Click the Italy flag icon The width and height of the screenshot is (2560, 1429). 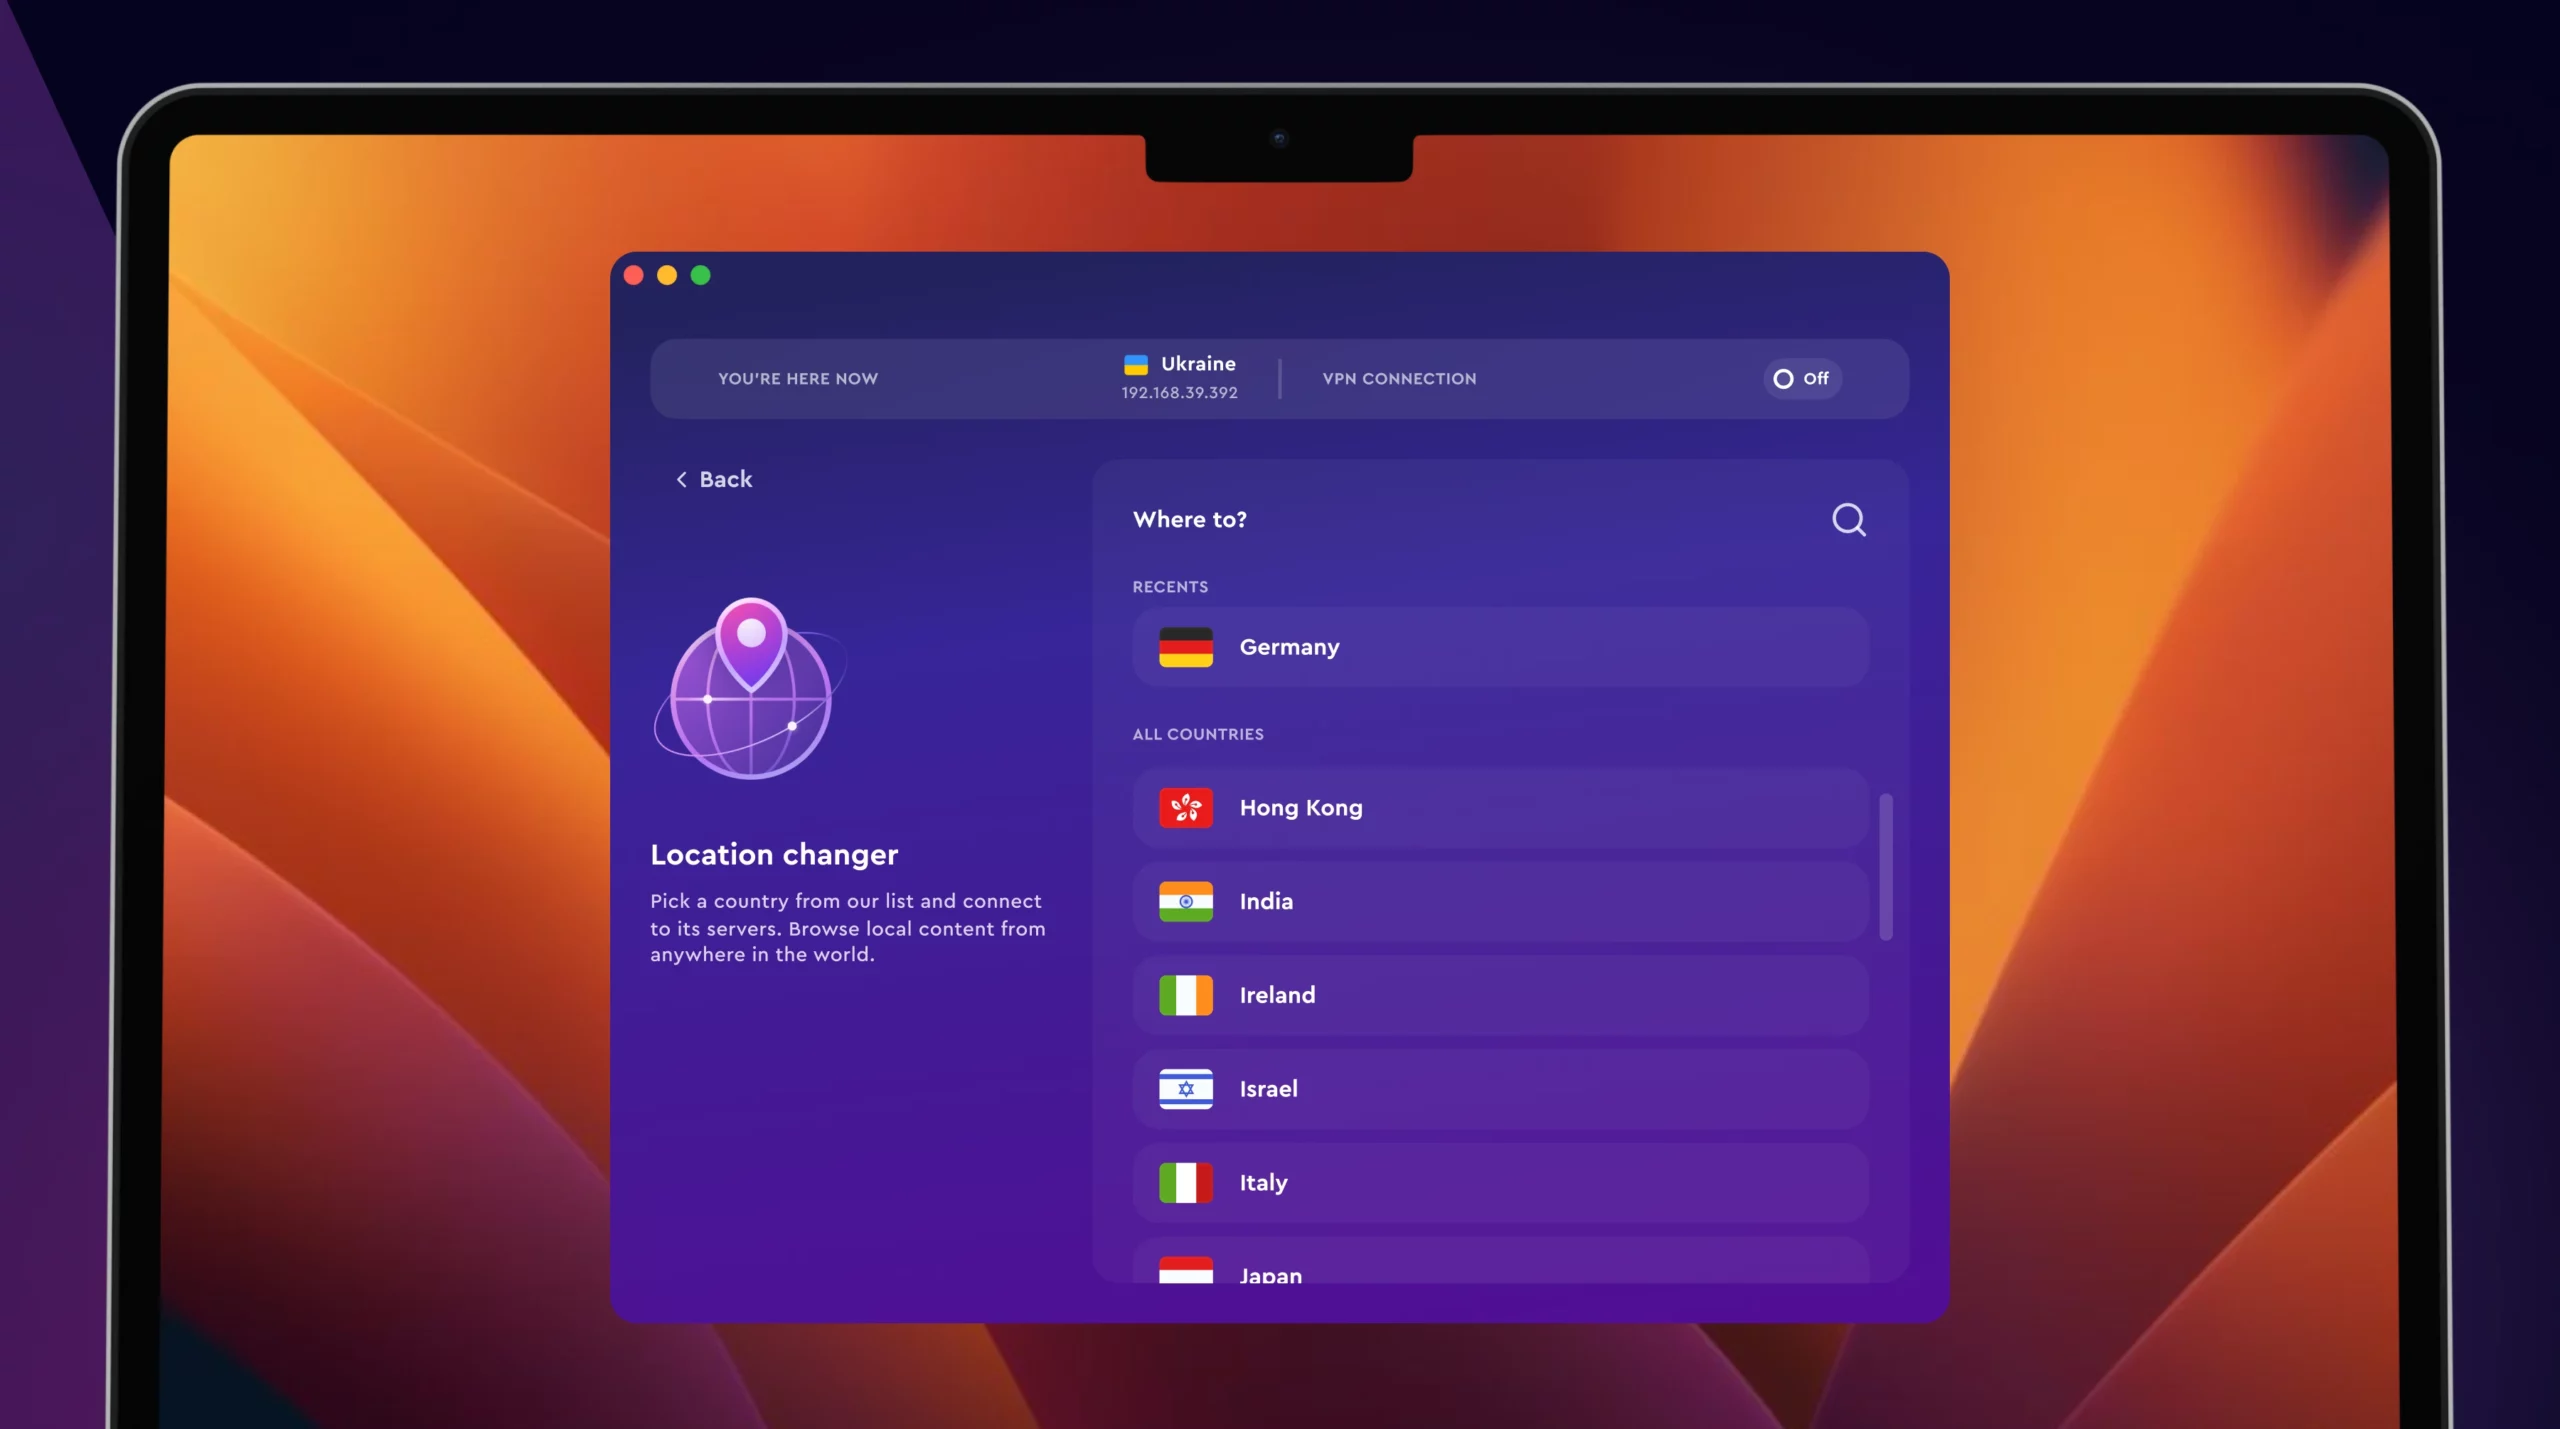tap(1187, 1183)
